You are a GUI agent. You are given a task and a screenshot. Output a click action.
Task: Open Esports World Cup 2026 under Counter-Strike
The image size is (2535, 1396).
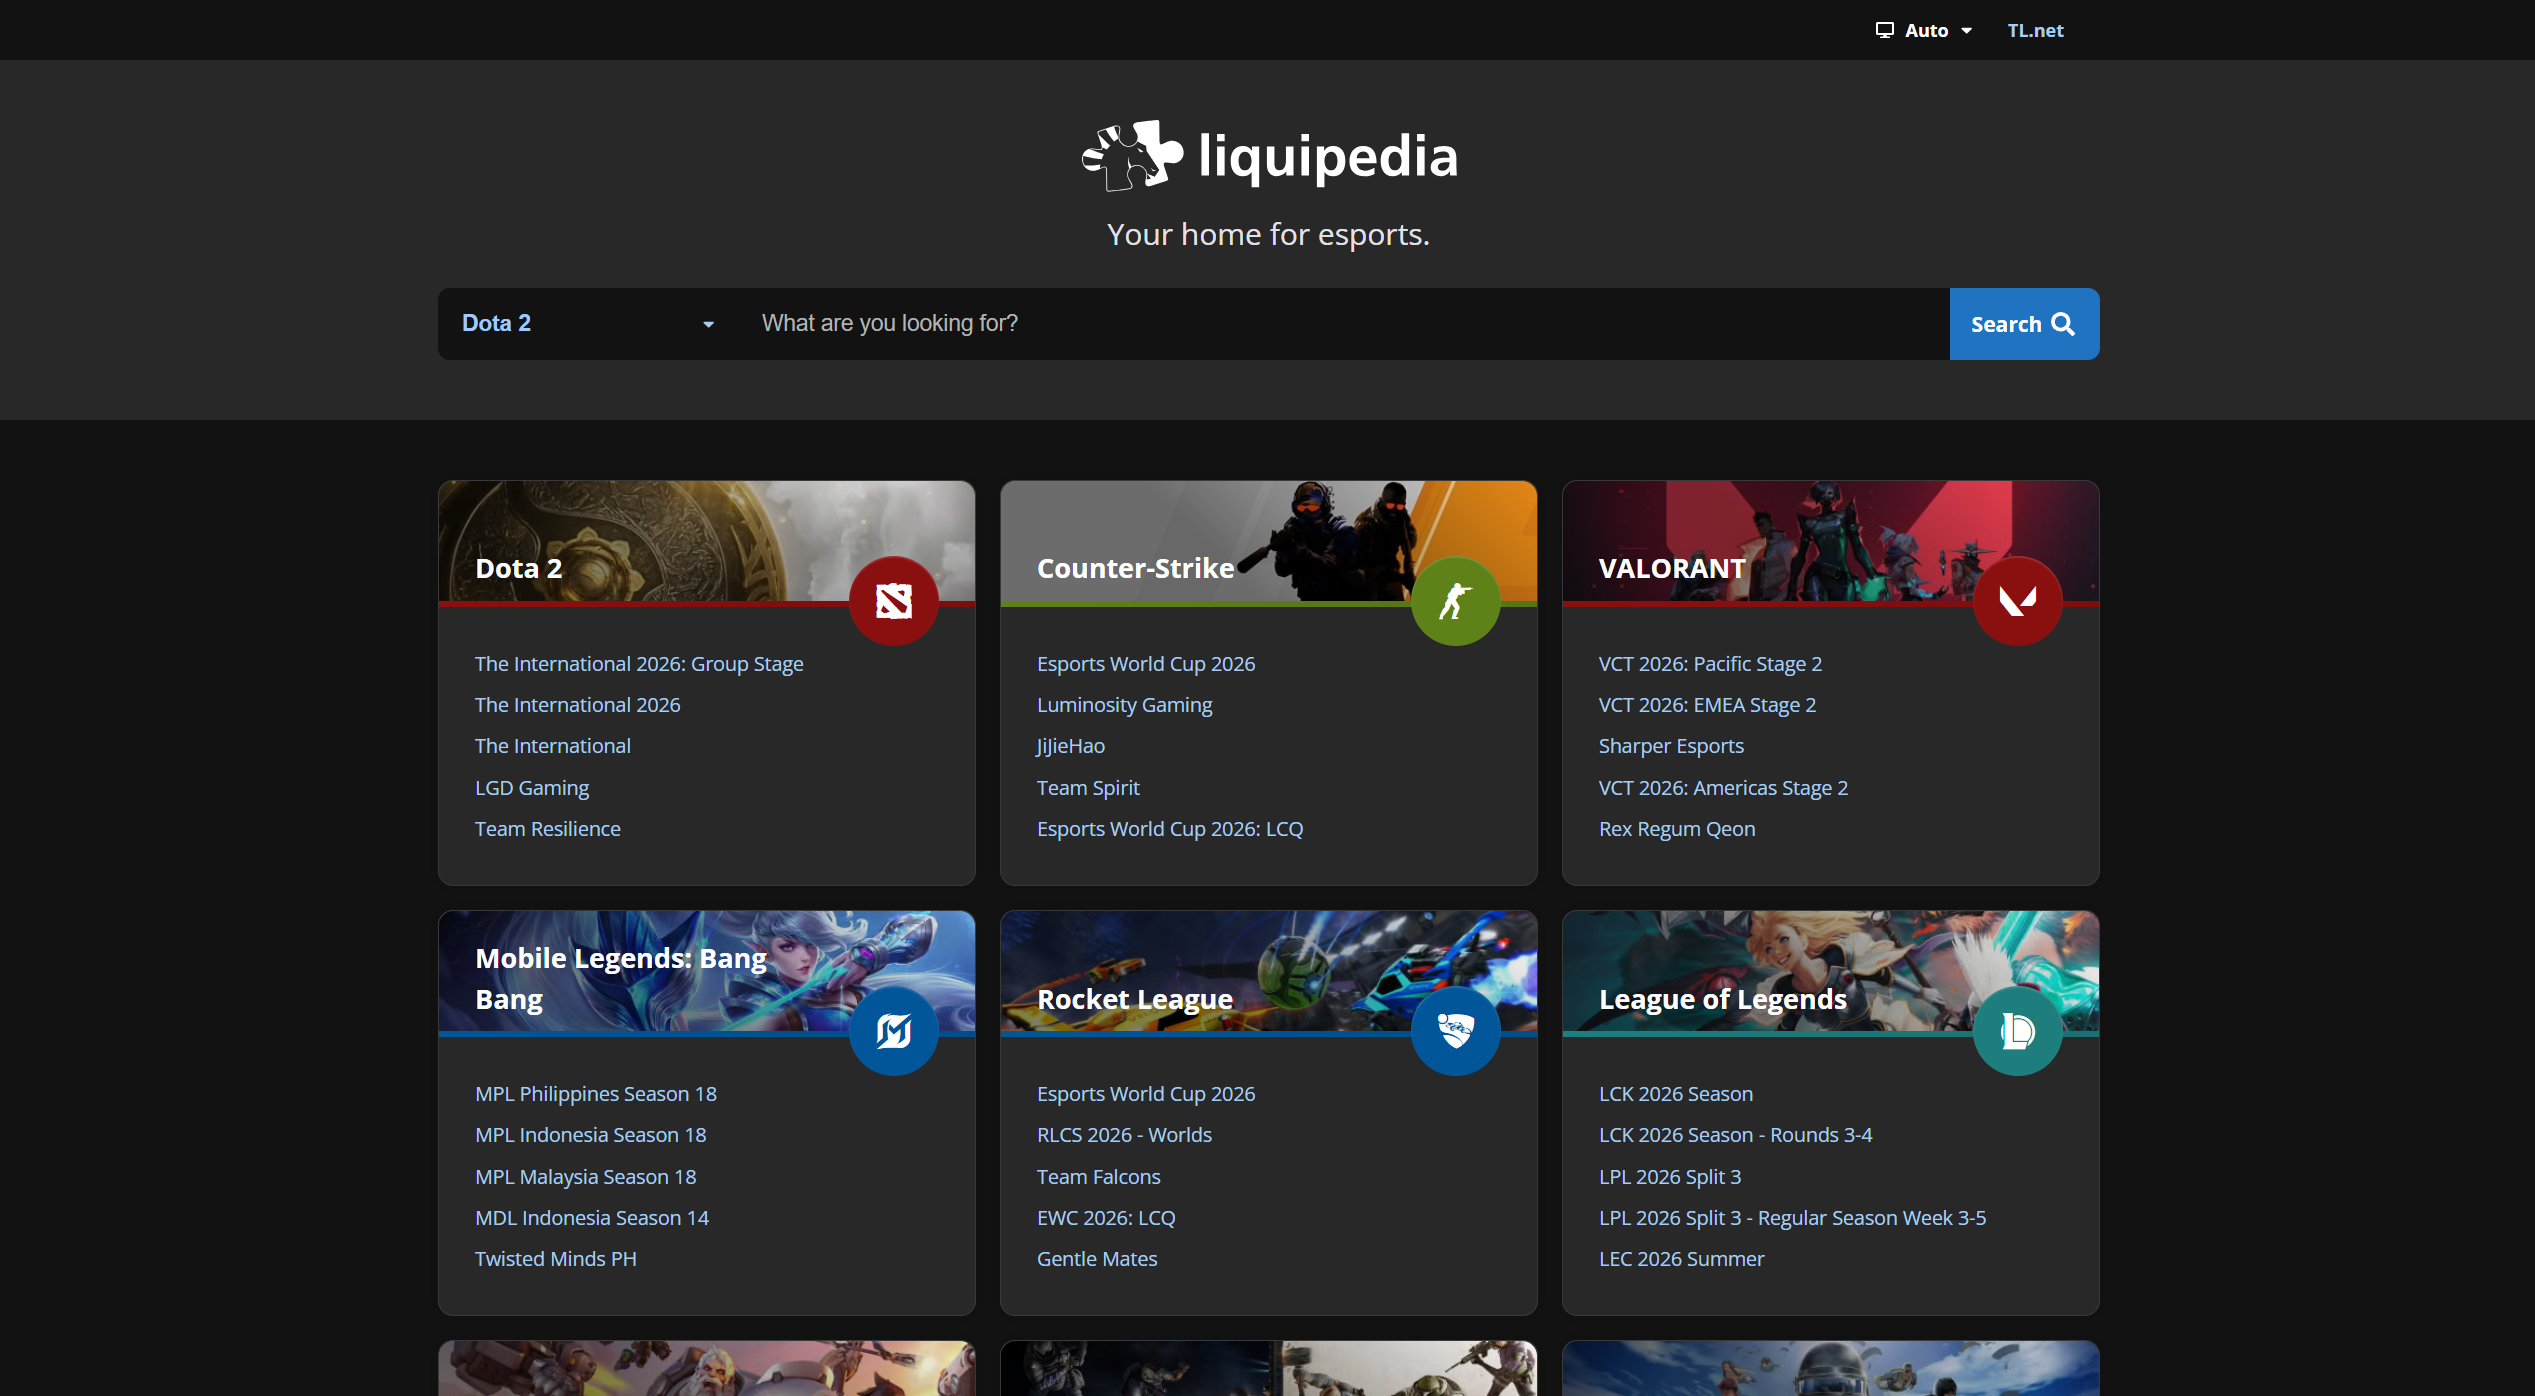coord(1146,664)
